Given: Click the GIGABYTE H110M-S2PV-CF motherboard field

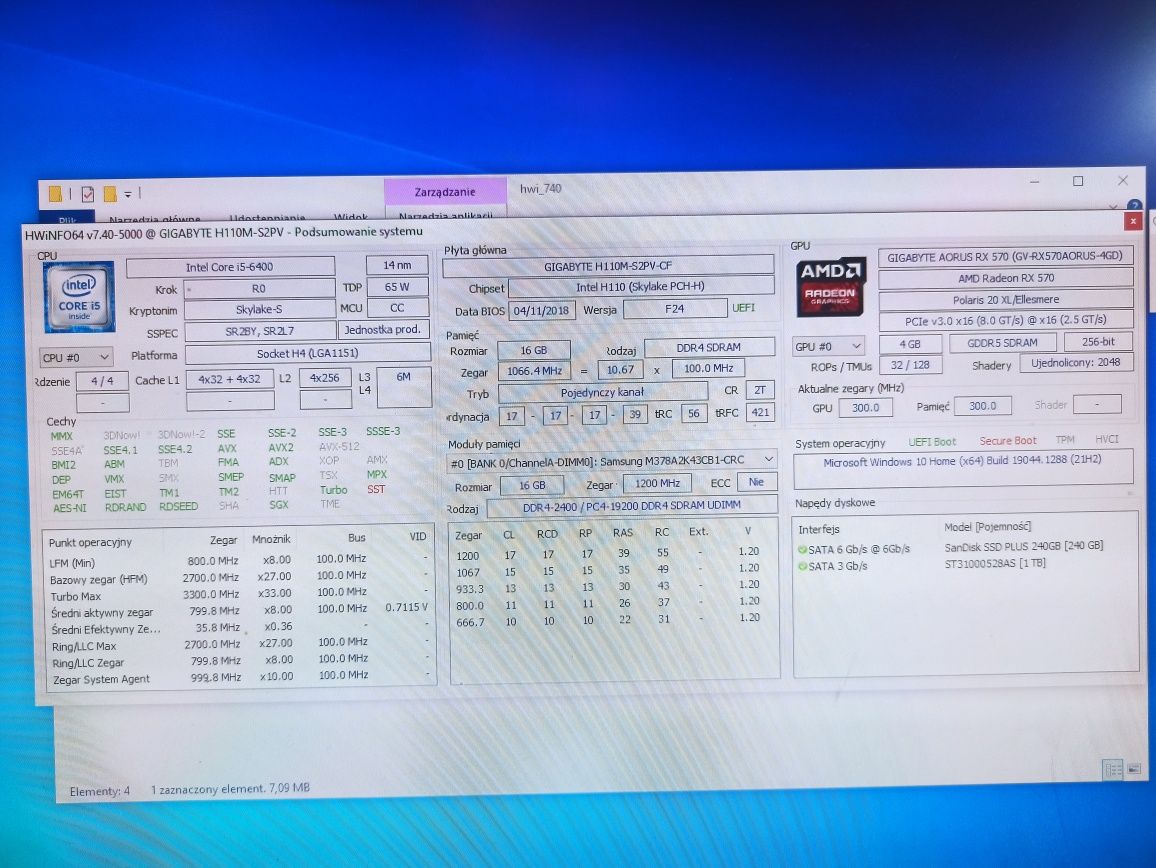Looking at the screenshot, I should 608,266.
